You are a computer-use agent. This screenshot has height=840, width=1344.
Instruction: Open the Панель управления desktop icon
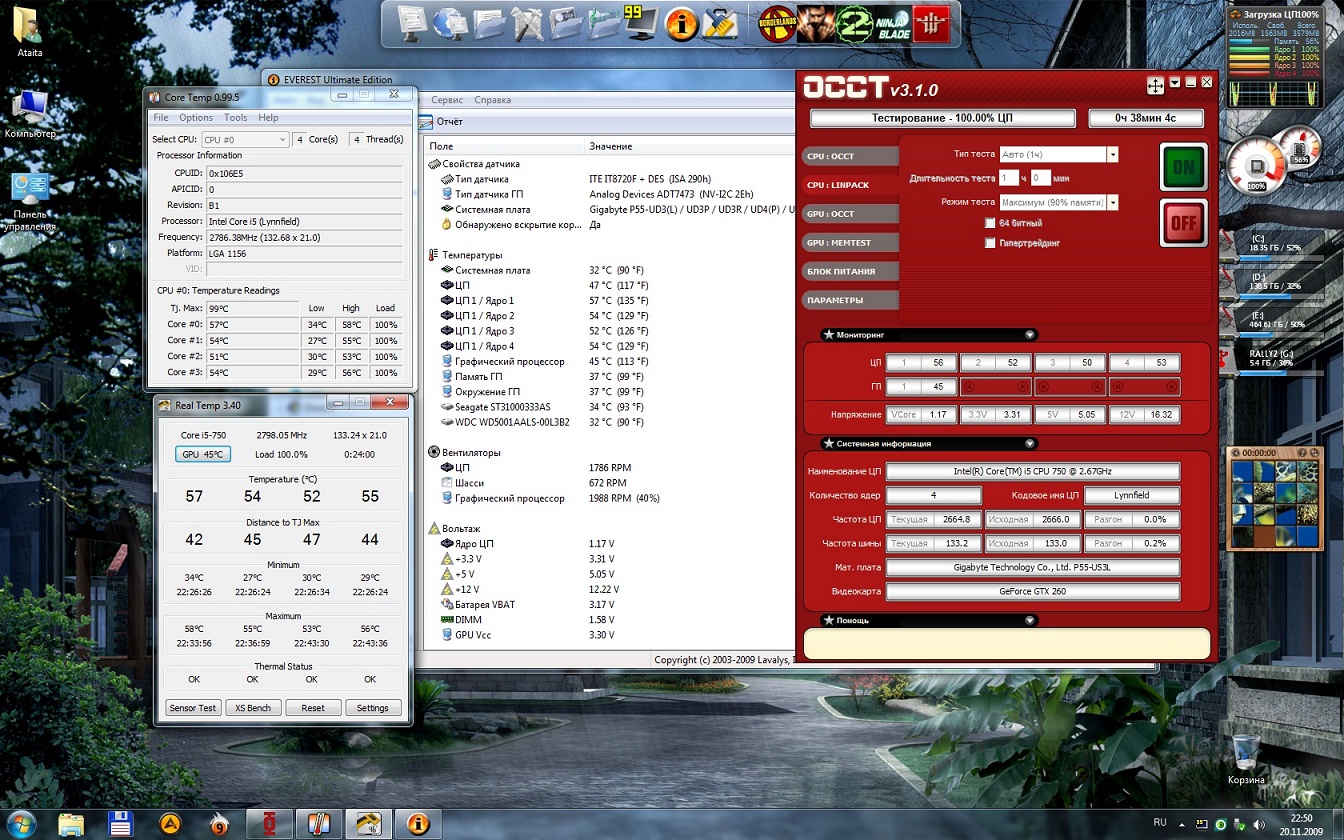[30, 201]
